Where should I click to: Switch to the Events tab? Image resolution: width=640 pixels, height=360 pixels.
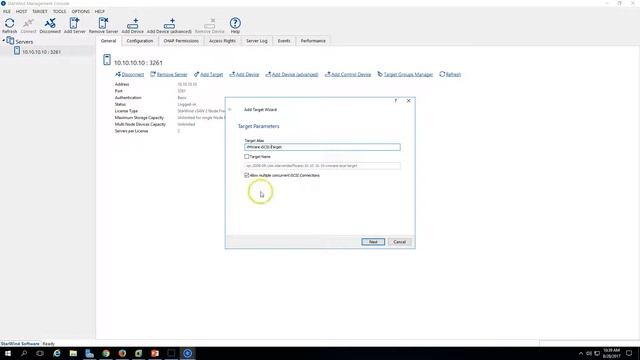tap(284, 41)
